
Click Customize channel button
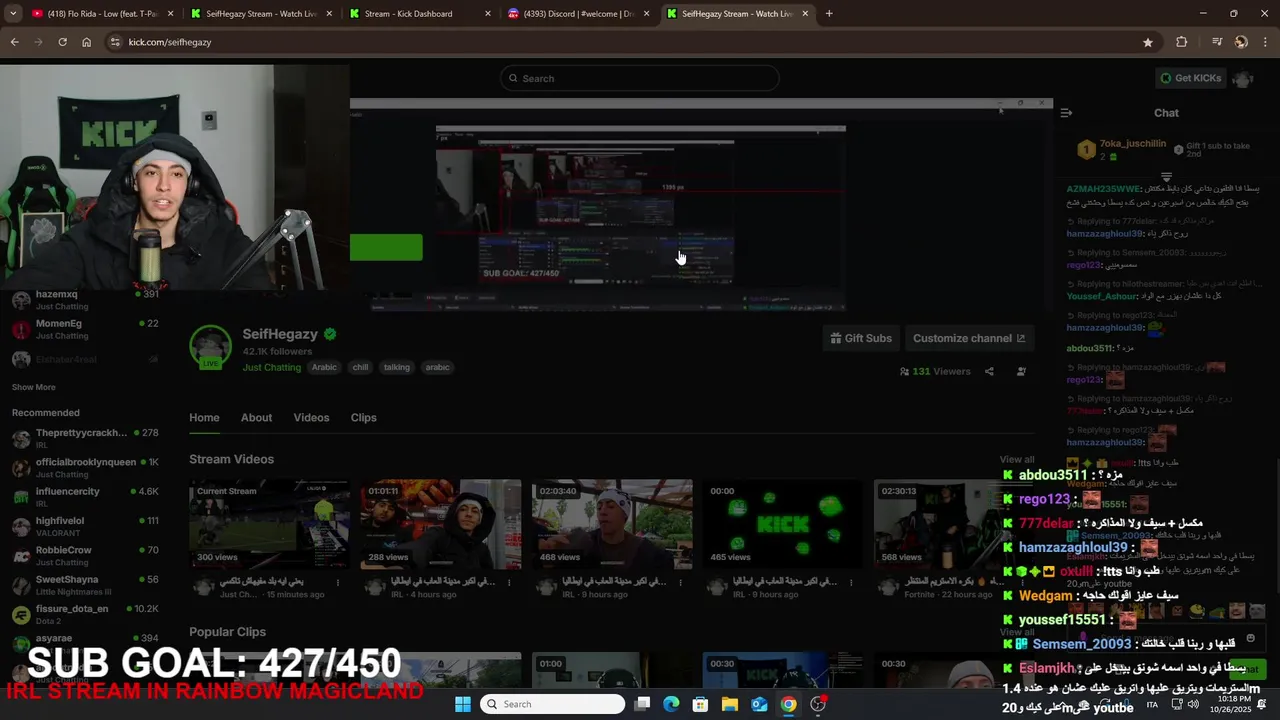click(969, 338)
